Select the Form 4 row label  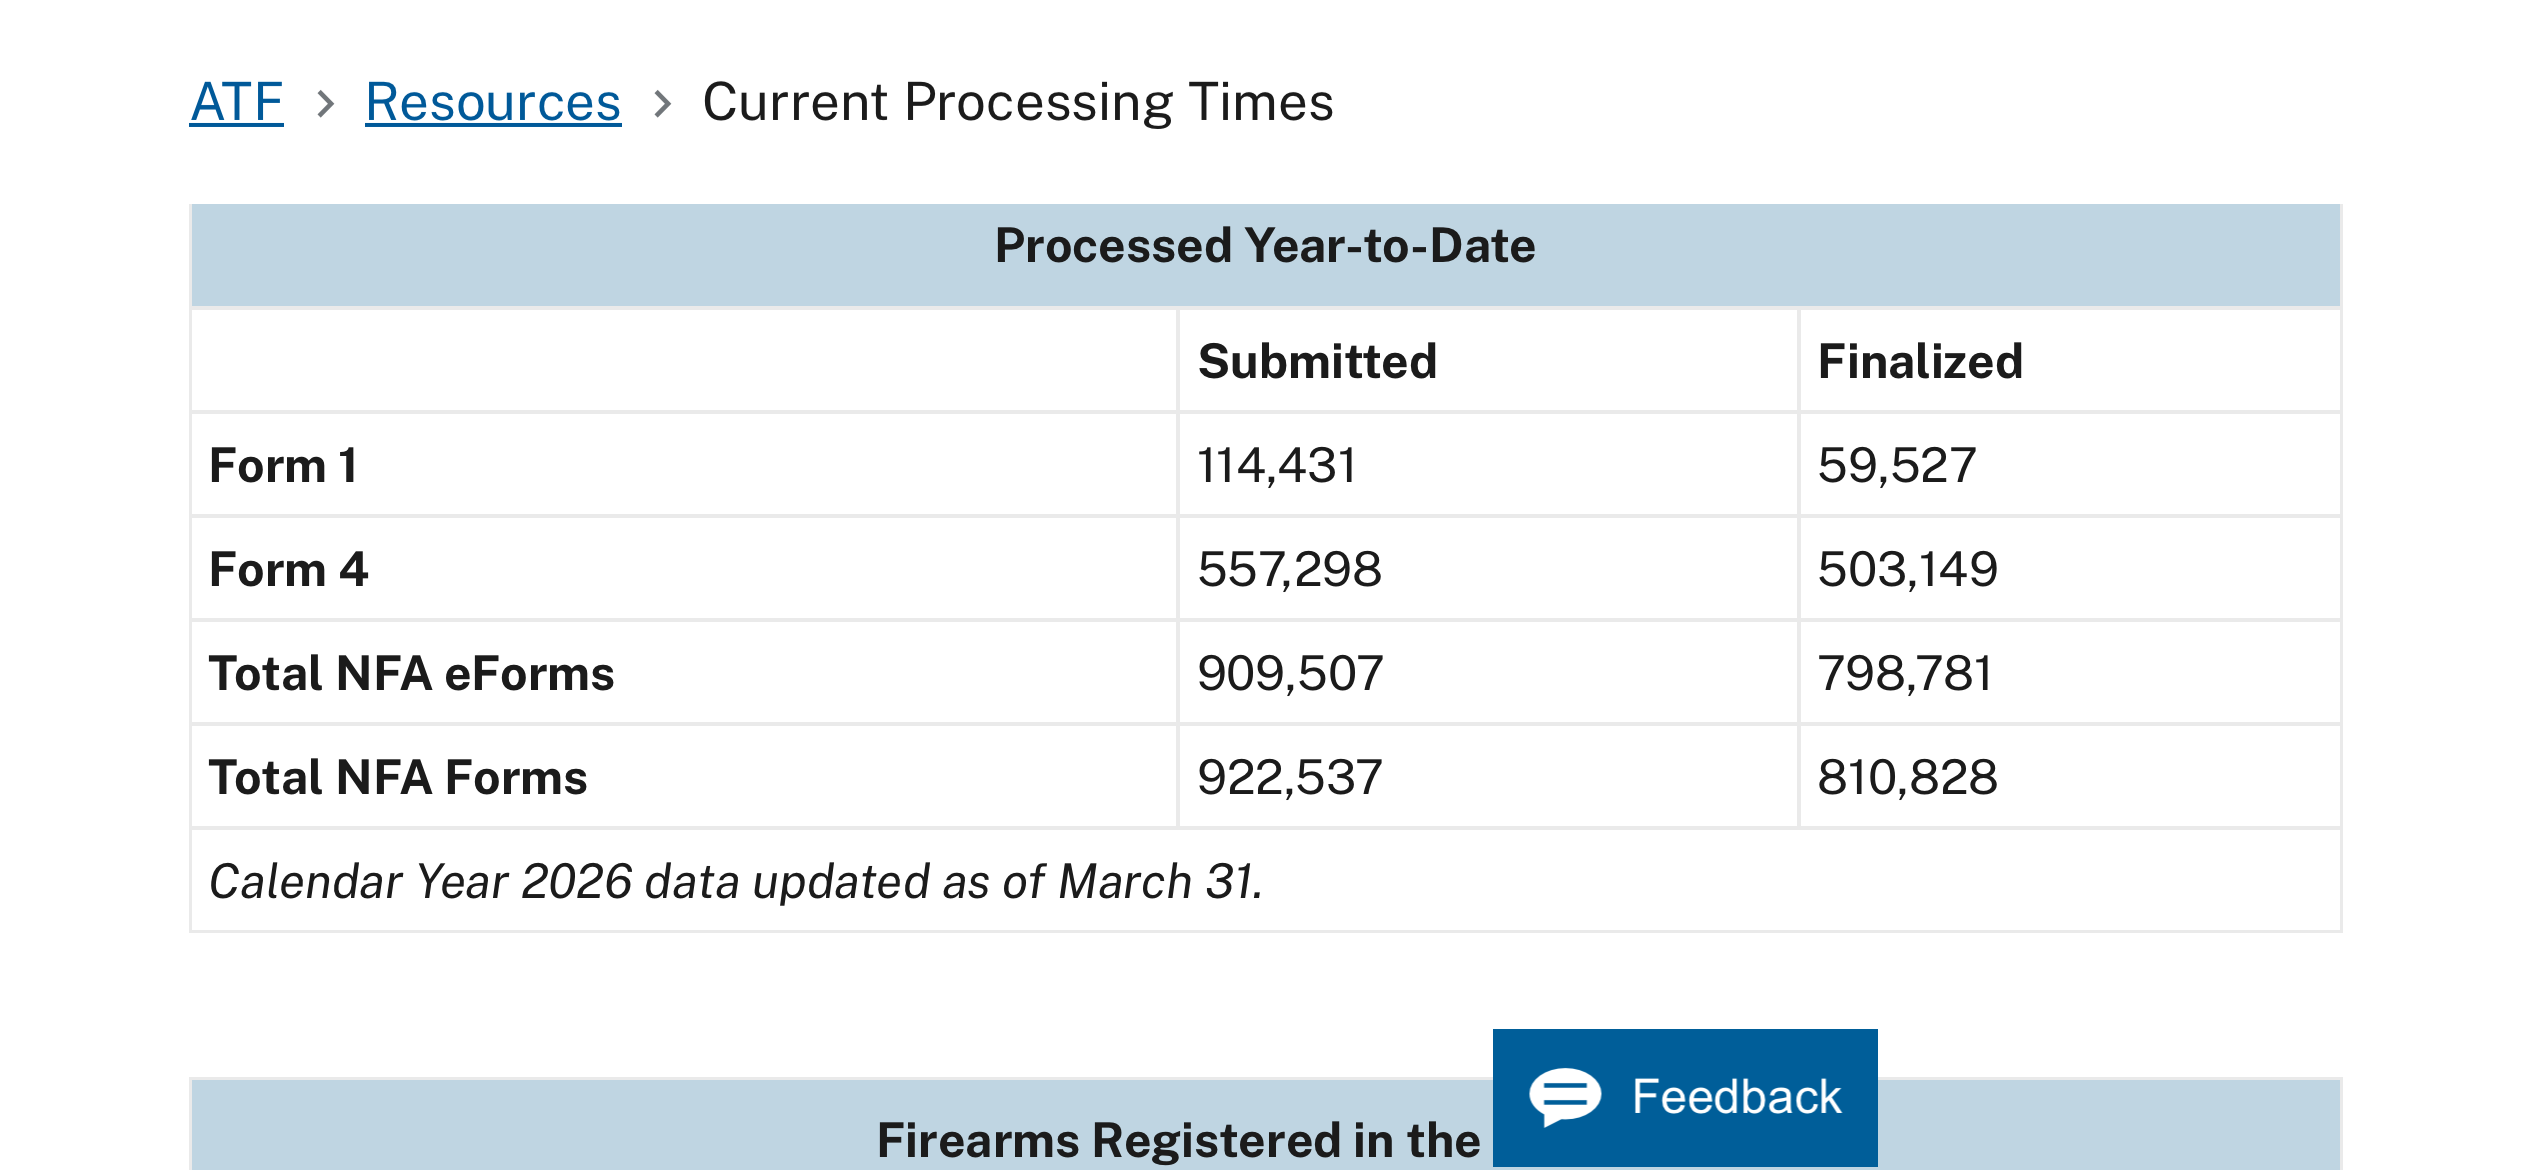pos(289,569)
